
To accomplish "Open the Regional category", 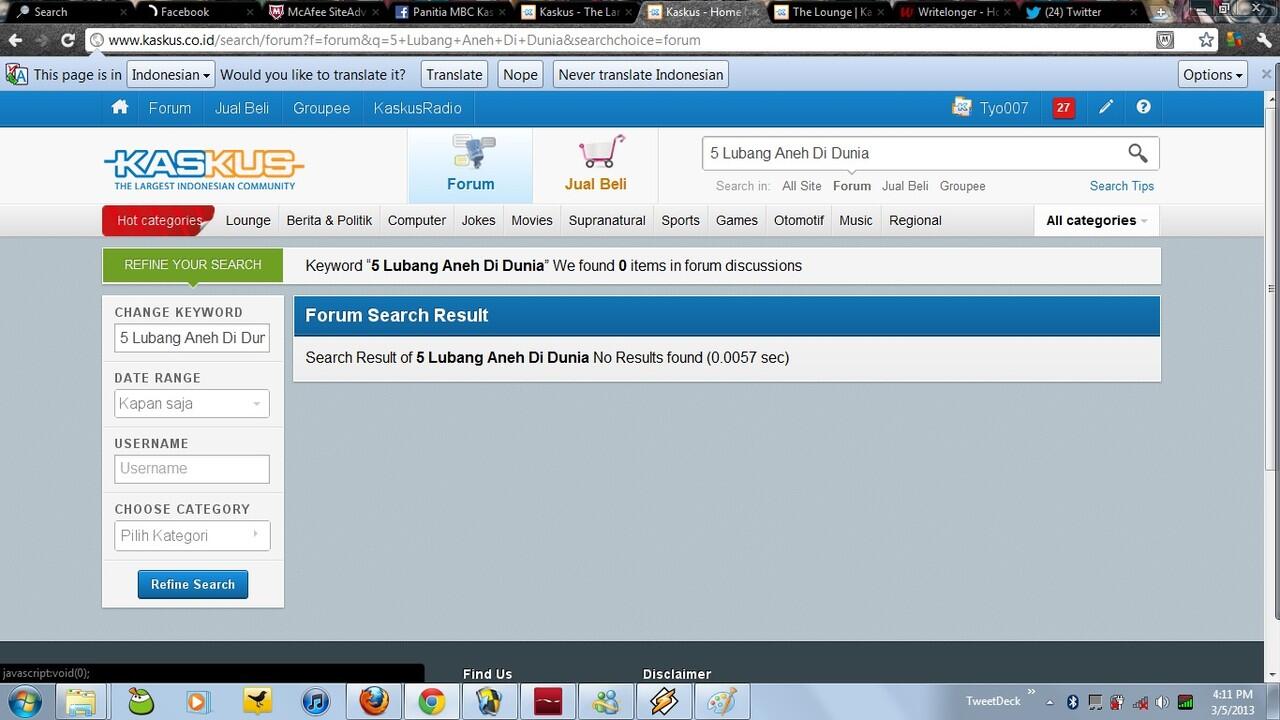I will (915, 220).
